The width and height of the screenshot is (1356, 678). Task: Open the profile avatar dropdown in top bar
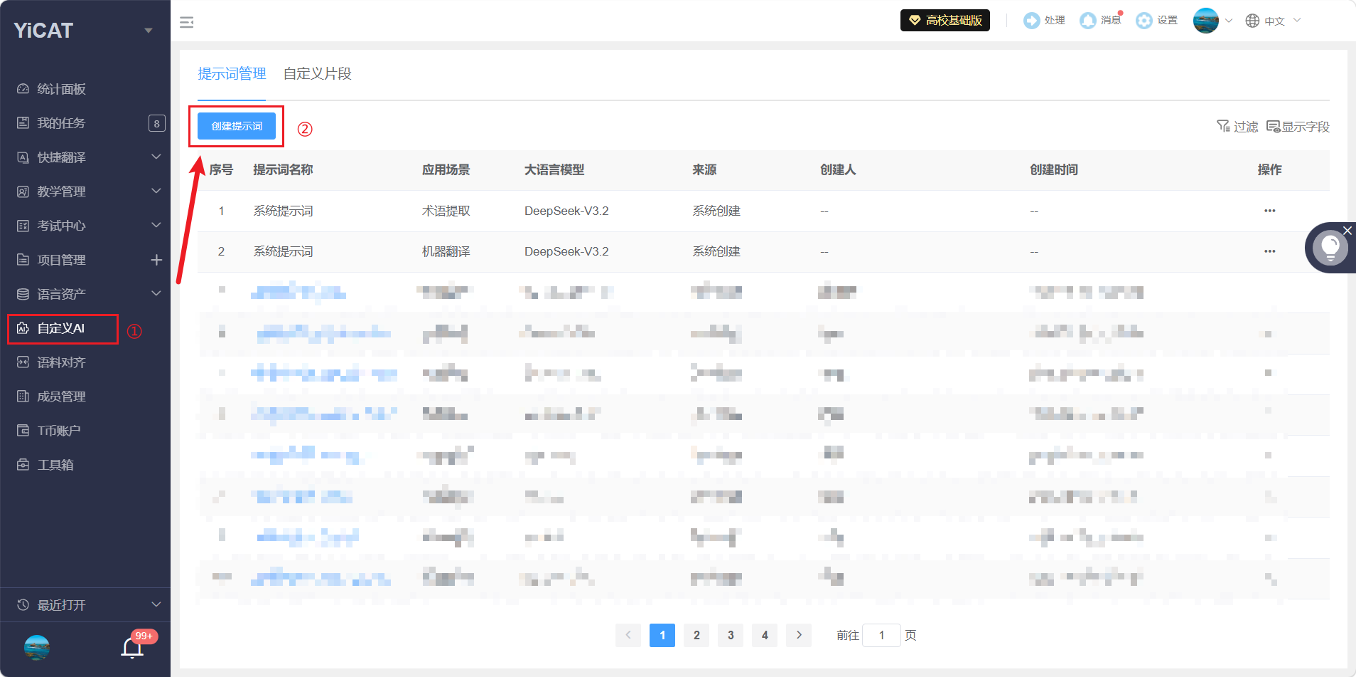click(1212, 20)
